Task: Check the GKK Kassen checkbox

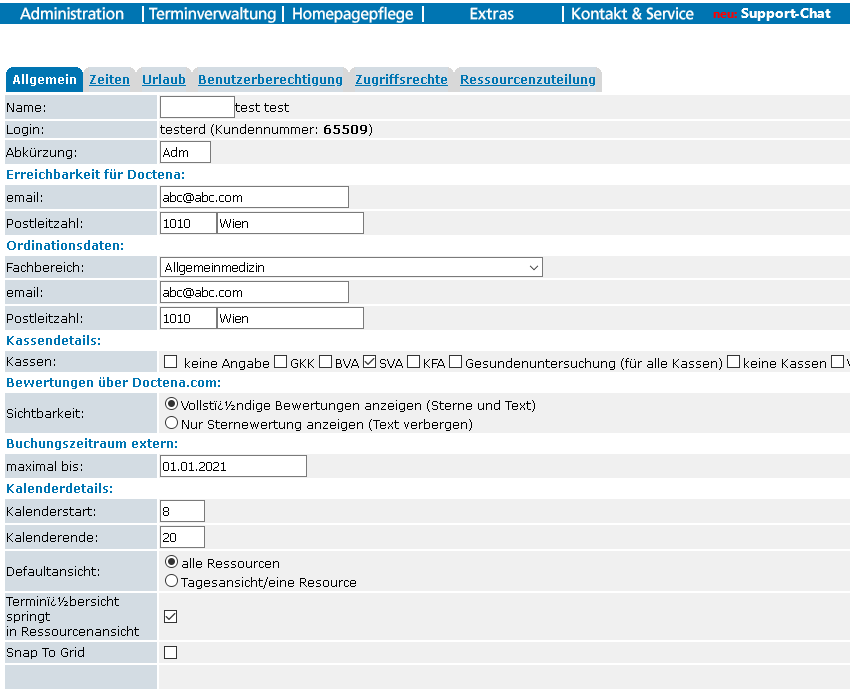Action: (x=281, y=363)
